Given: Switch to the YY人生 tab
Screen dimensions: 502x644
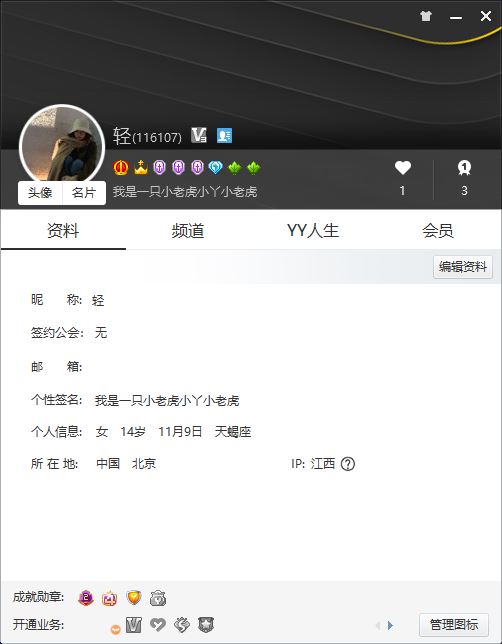Looking at the screenshot, I should (x=313, y=230).
